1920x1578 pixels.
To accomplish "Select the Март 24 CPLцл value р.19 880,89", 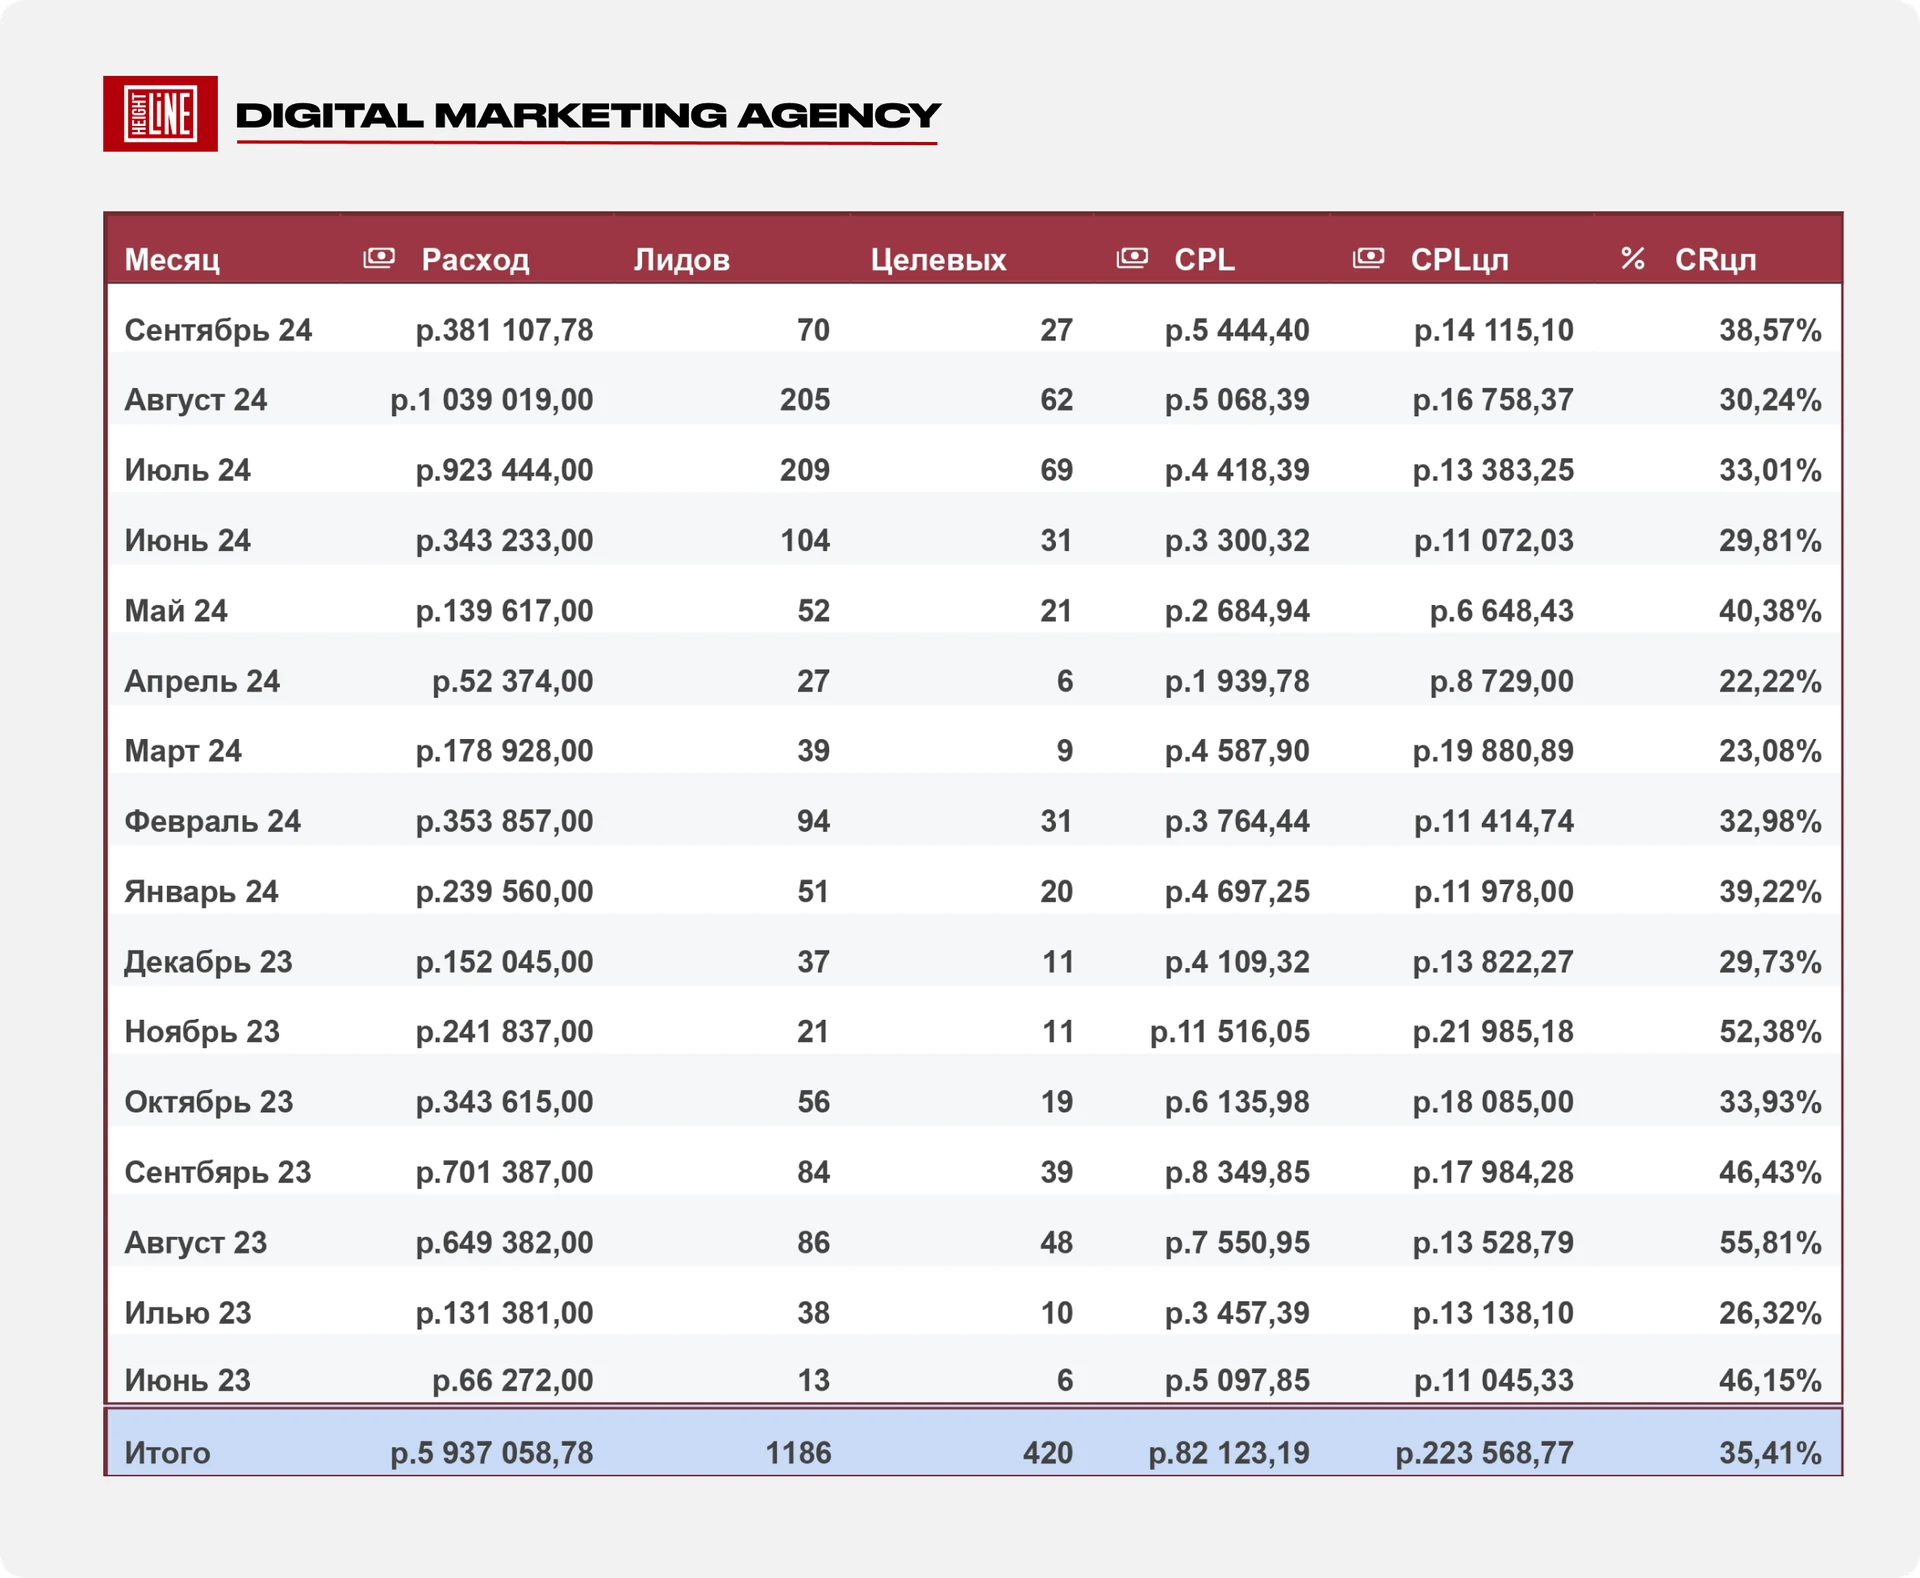I will [x=1493, y=751].
